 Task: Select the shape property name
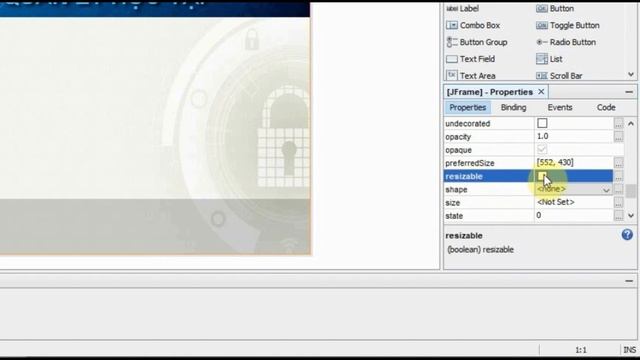pyautogui.click(x=456, y=190)
